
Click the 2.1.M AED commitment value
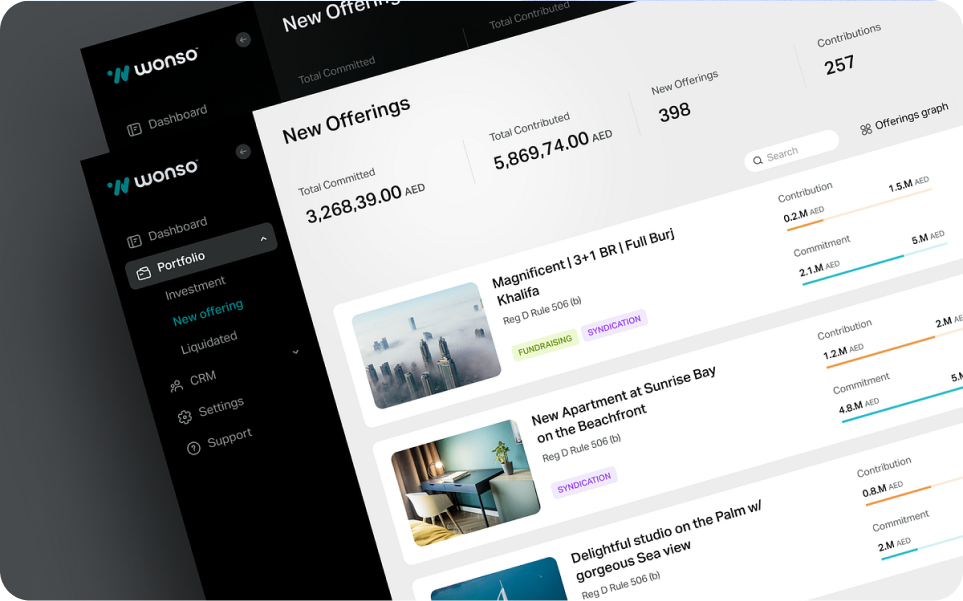coord(819,268)
